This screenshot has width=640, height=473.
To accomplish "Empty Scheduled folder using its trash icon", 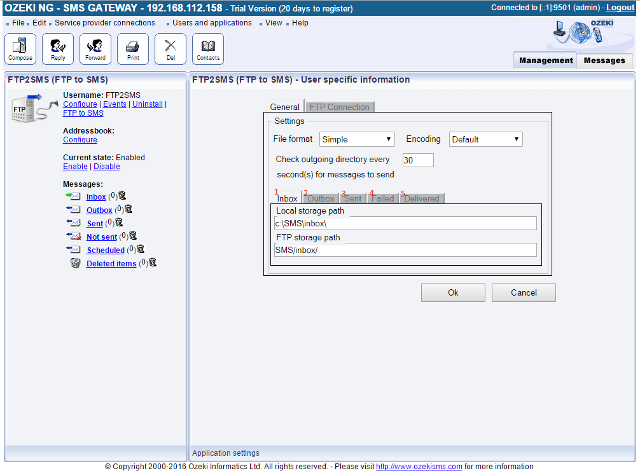I will 140,249.
